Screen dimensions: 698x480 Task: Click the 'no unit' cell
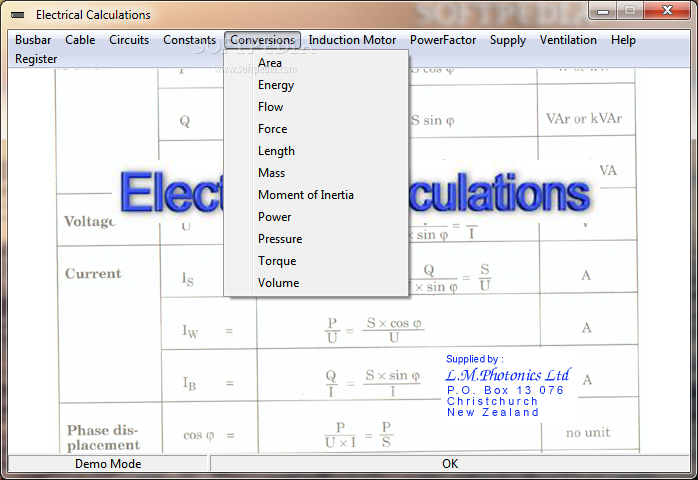coord(588,432)
